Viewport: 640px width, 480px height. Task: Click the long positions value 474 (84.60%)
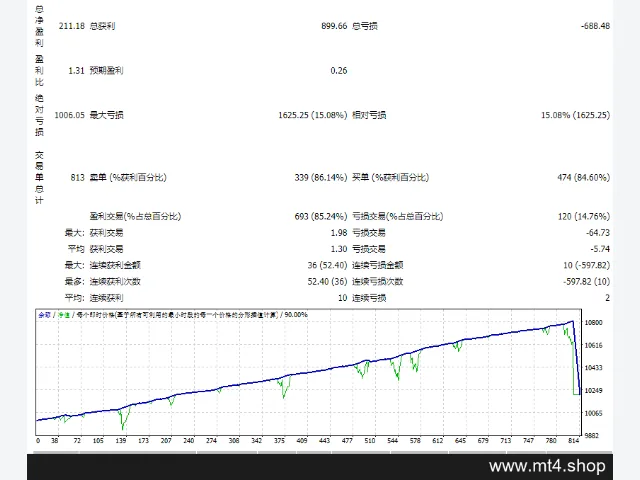click(x=584, y=178)
